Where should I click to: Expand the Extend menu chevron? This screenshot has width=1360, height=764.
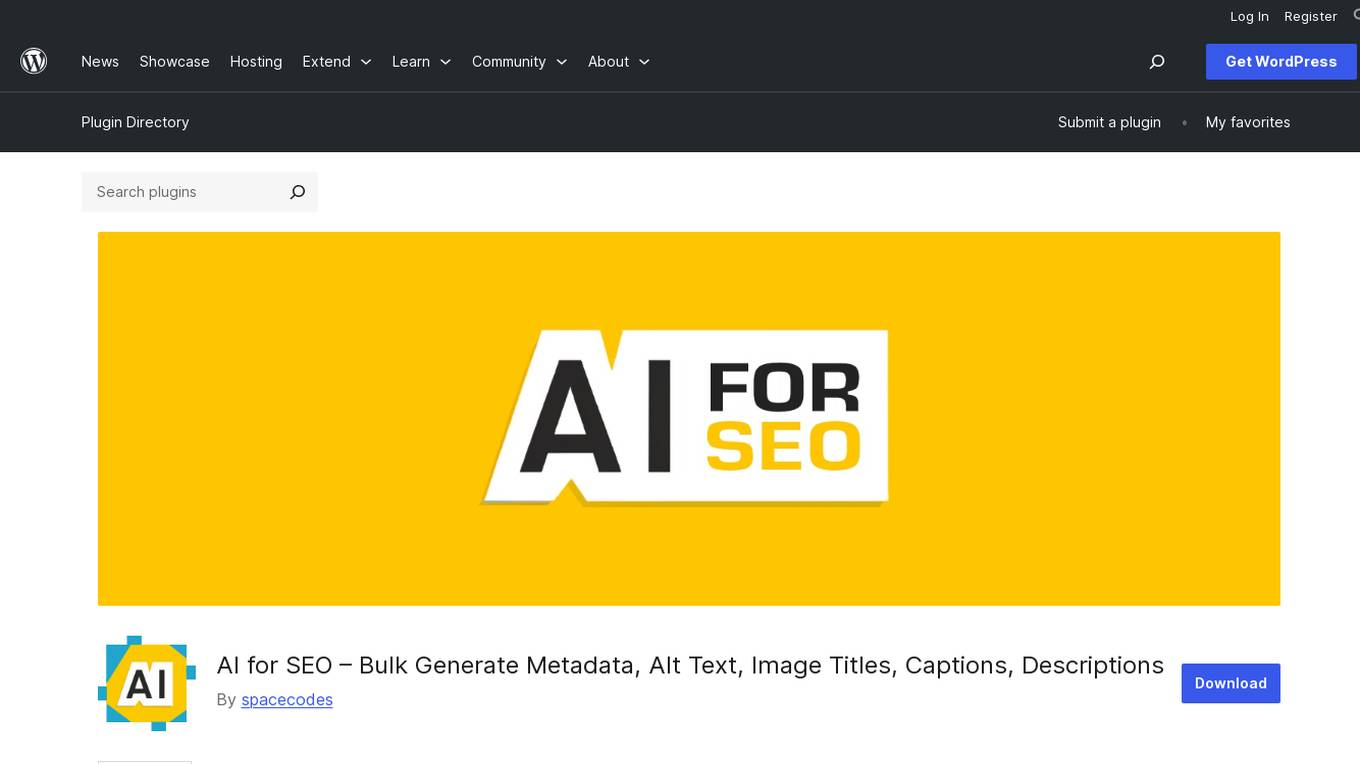pyautogui.click(x=366, y=62)
